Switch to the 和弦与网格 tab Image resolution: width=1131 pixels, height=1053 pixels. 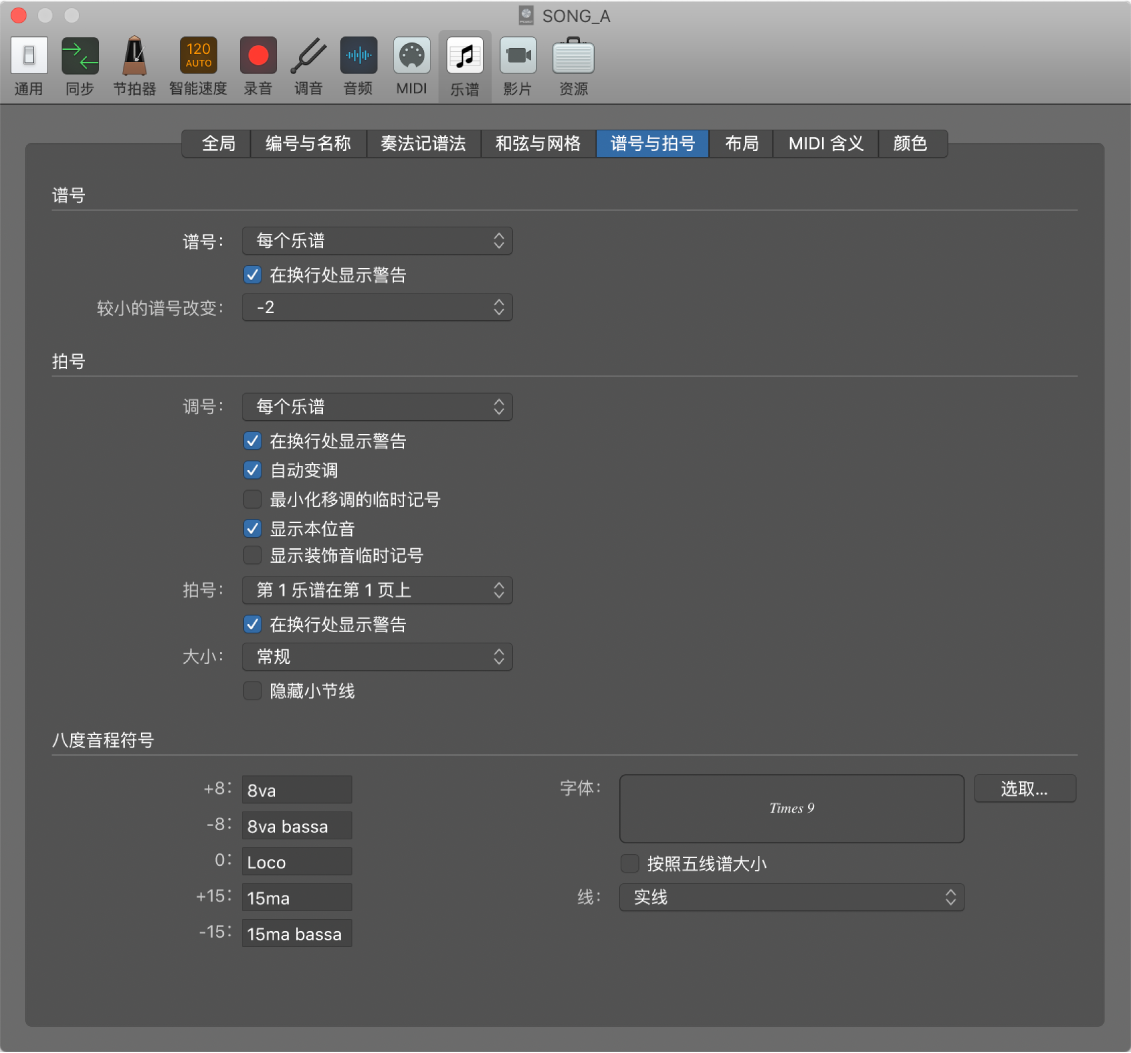538,144
